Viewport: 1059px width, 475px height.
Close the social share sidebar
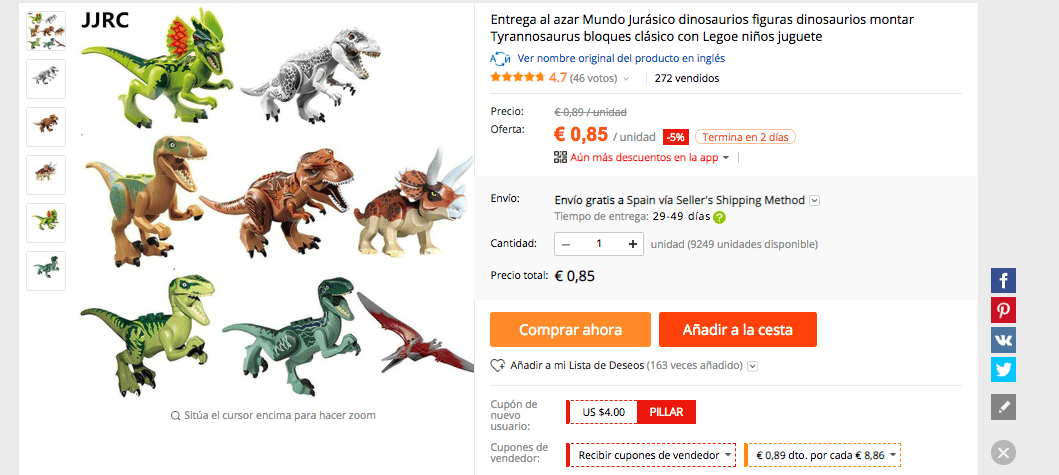point(1003,453)
